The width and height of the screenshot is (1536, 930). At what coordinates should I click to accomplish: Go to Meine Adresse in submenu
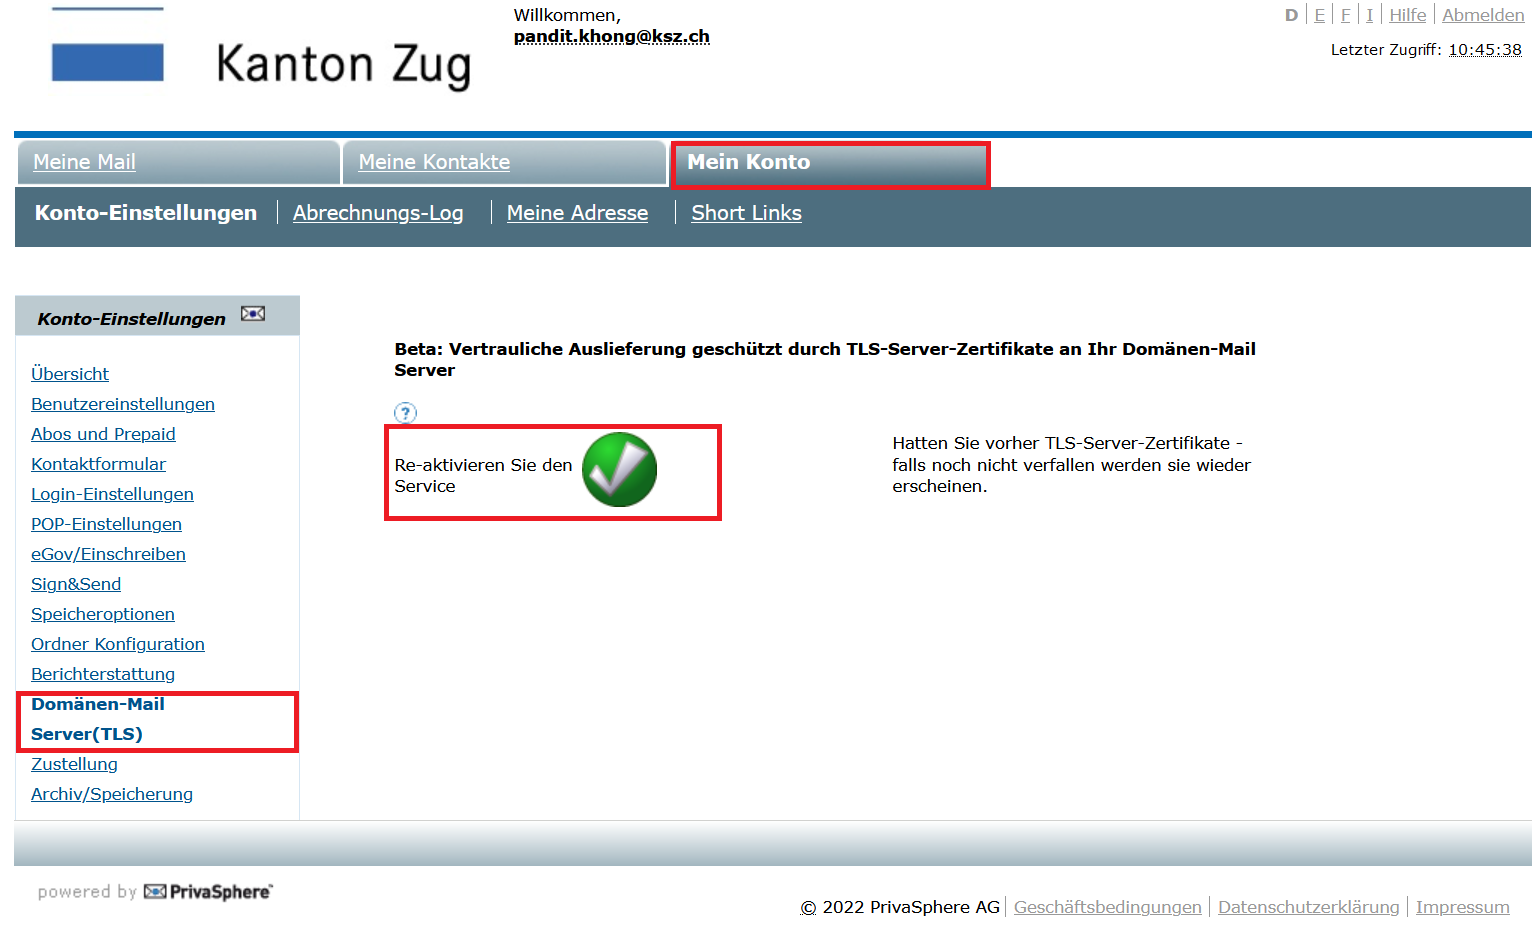pos(577,213)
